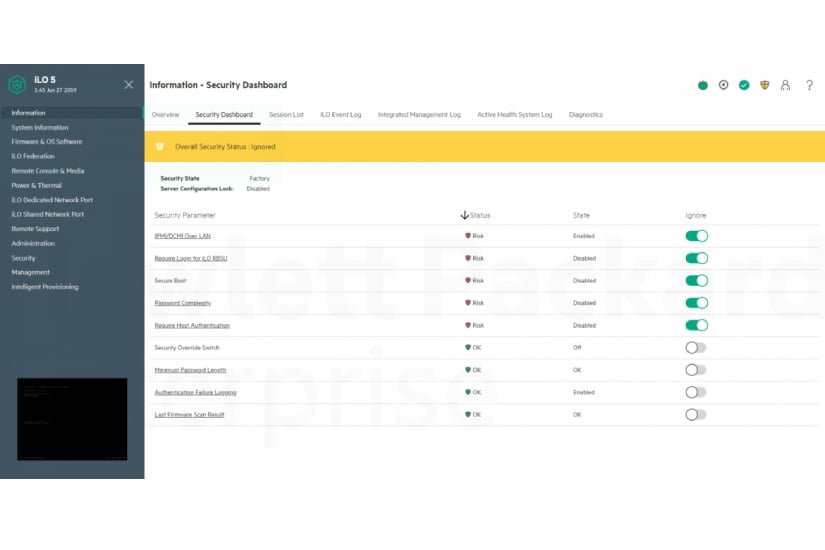The height and width of the screenshot is (550, 825).
Task: Click the green power status icon
Action: (703, 85)
